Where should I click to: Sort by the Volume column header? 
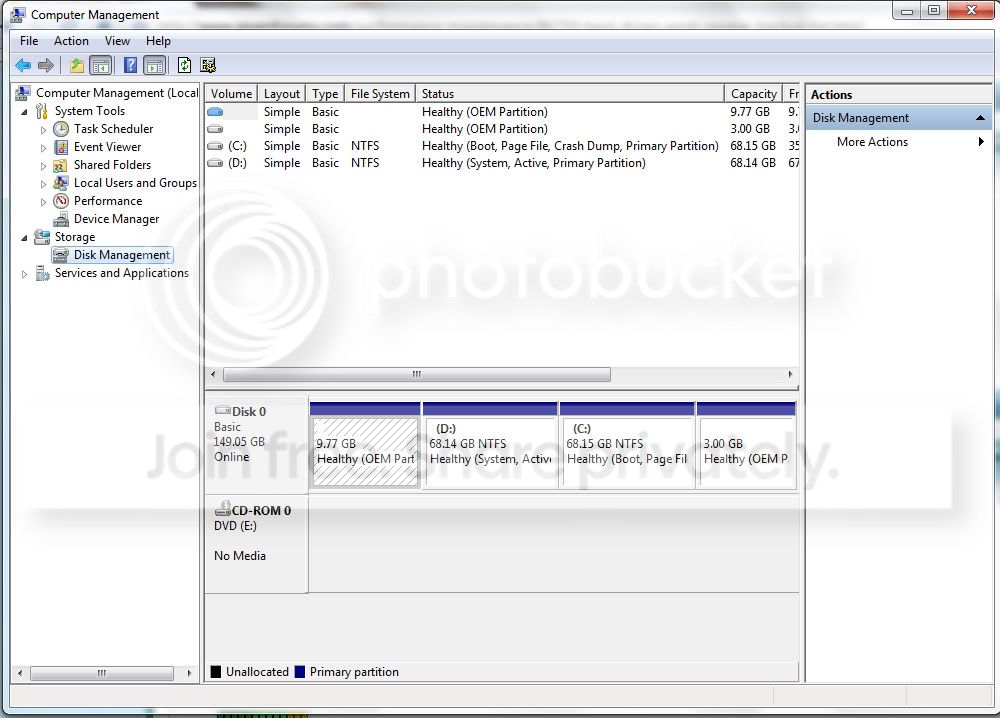point(232,94)
